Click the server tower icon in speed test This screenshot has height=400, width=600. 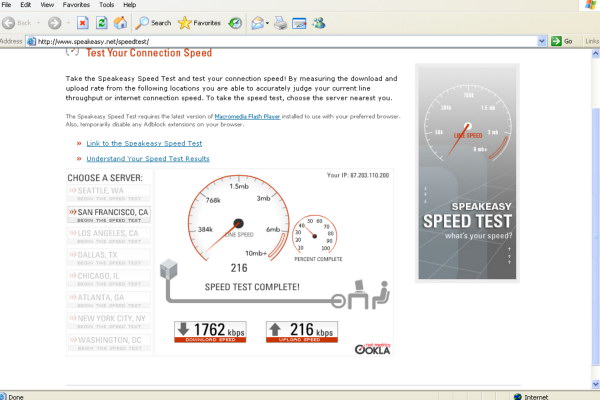click(x=168, y=269)
